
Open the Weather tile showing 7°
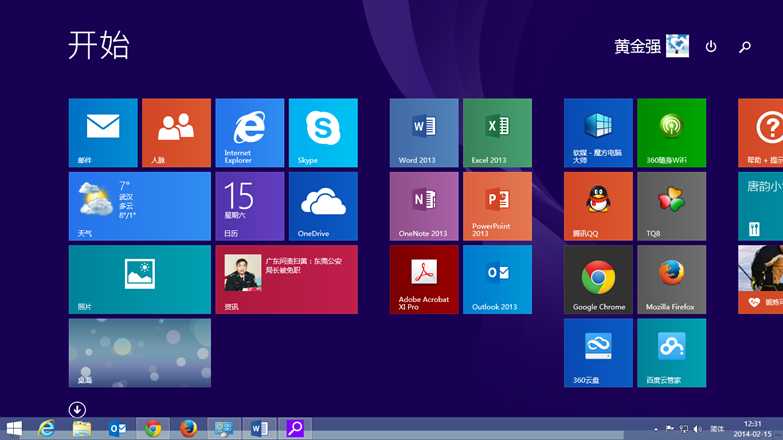click(x=140, y=206)
